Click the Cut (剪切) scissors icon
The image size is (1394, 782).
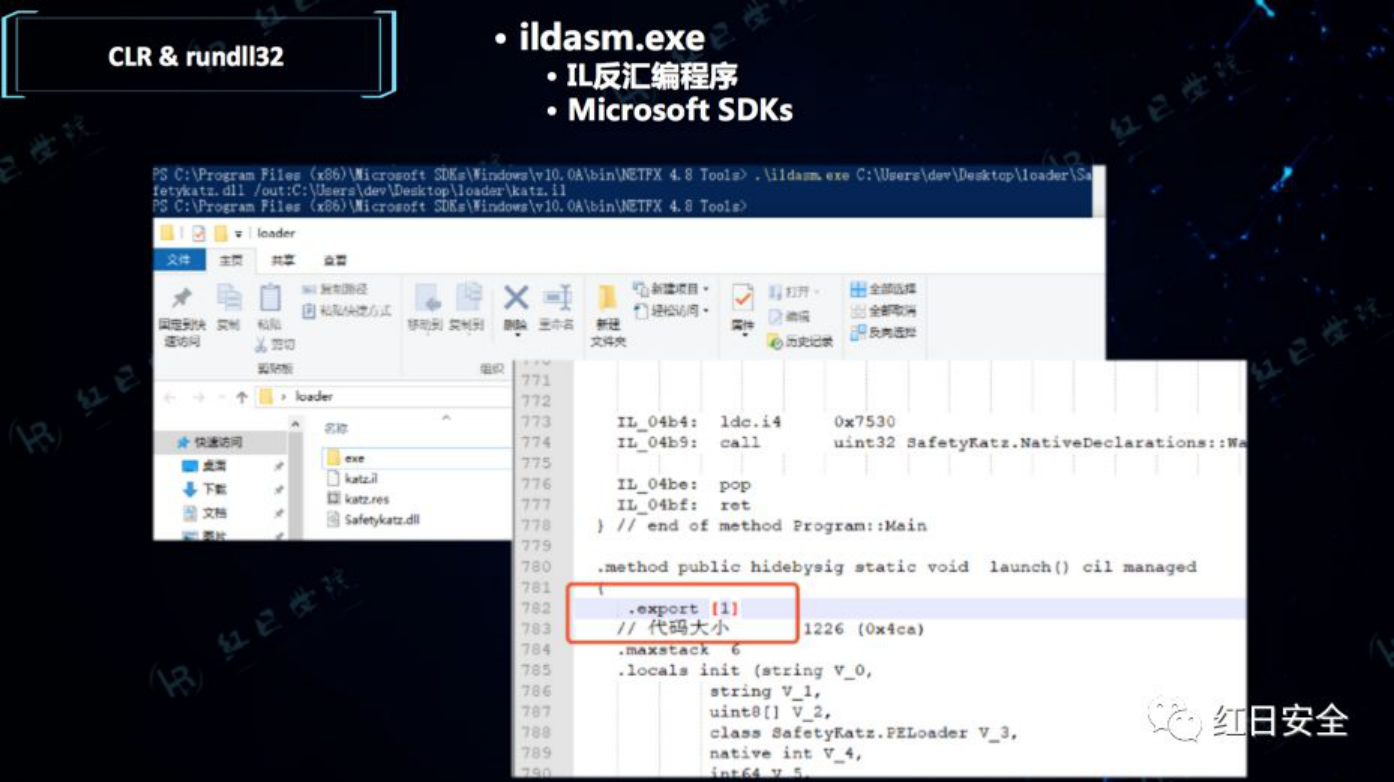point(261,344)
